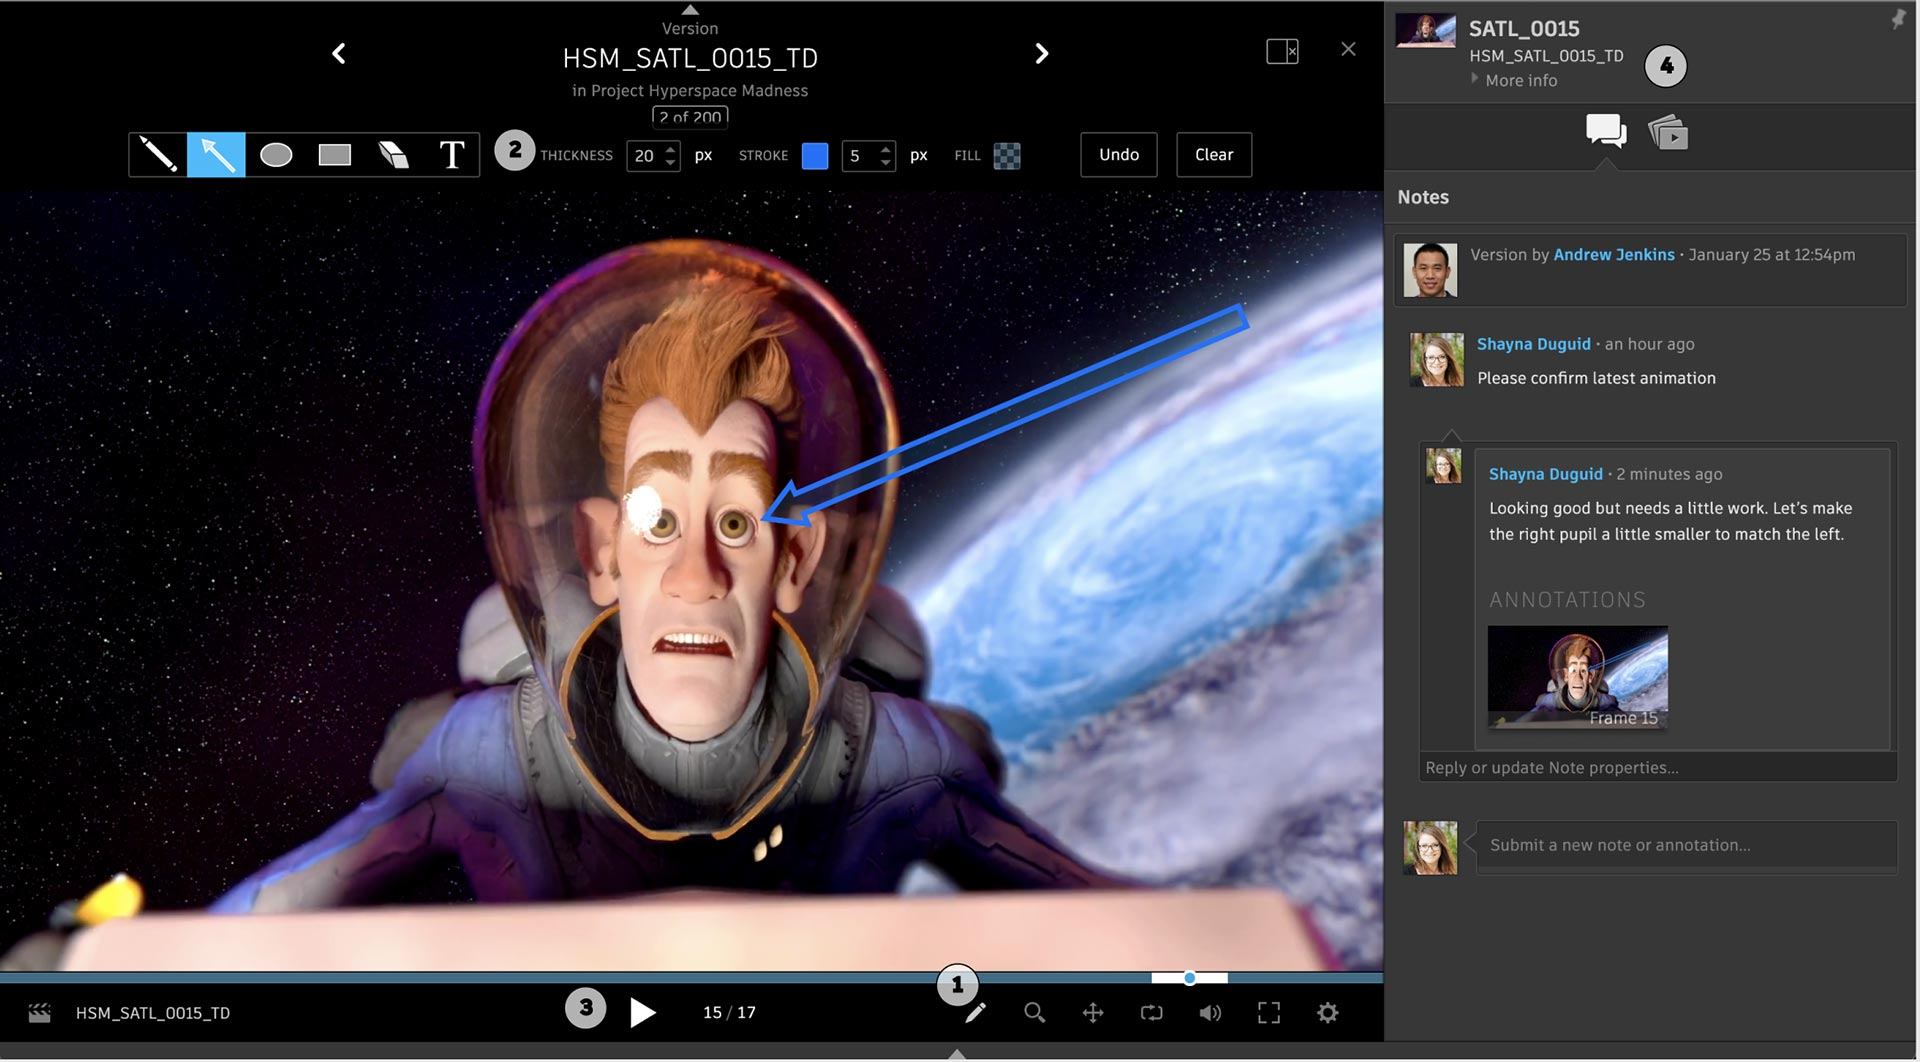Toggle the side panel layout icon
The image size is (1920, 1062).
coord(1282,51)
